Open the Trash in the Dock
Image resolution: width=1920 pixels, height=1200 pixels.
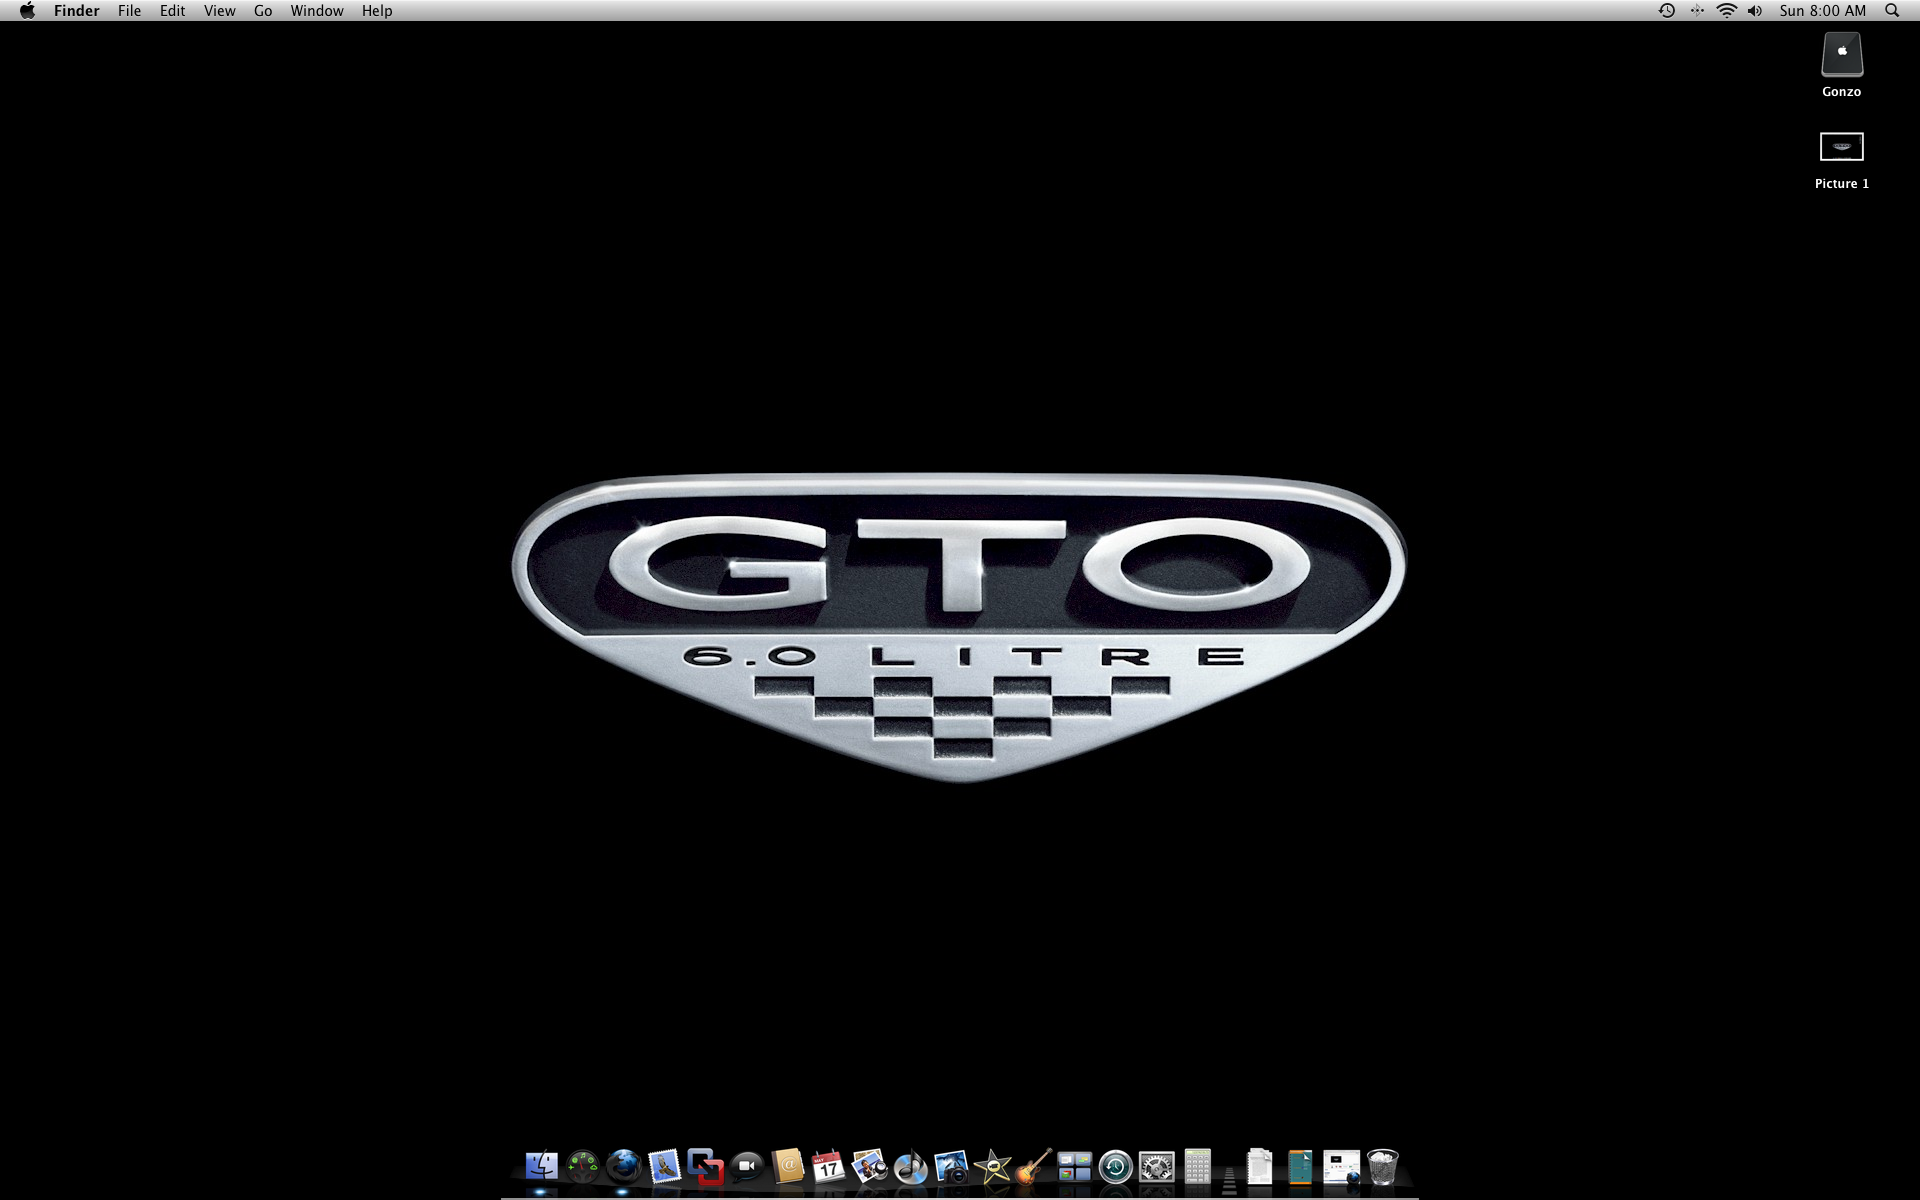point(1382,1166)
